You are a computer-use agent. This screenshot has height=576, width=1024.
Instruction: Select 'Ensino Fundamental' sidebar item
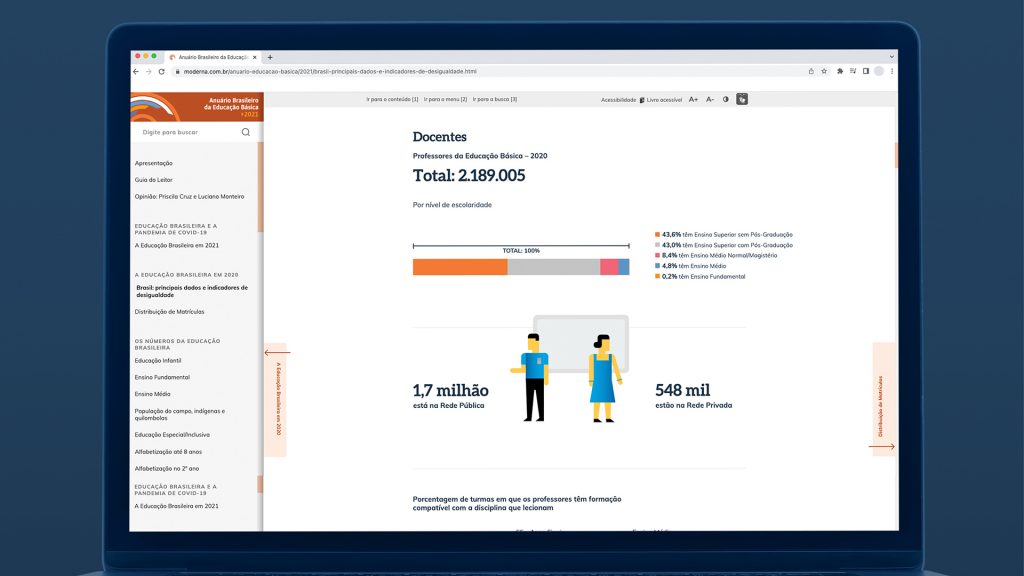pos(162,377)
